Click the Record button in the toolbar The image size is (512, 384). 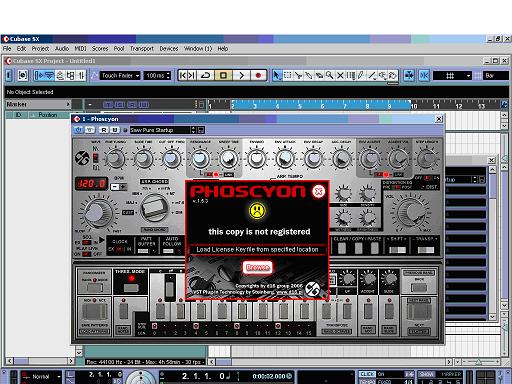coord(258,76)
